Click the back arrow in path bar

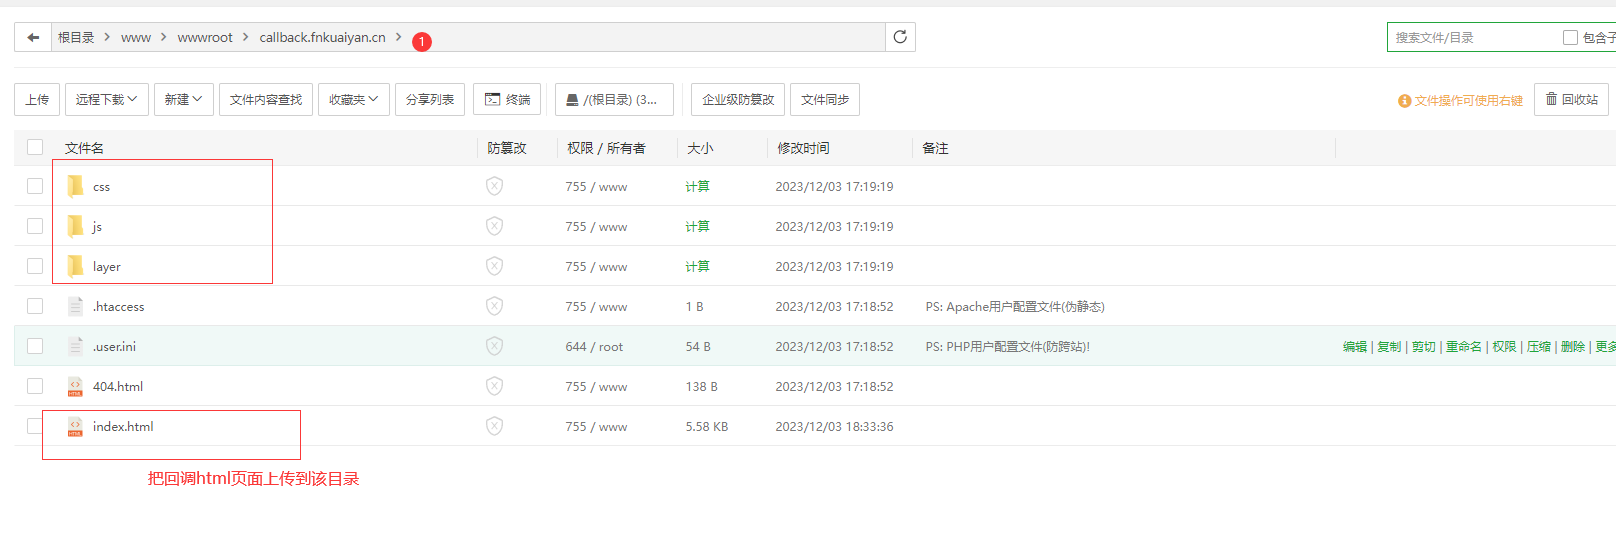coord(33,38)
